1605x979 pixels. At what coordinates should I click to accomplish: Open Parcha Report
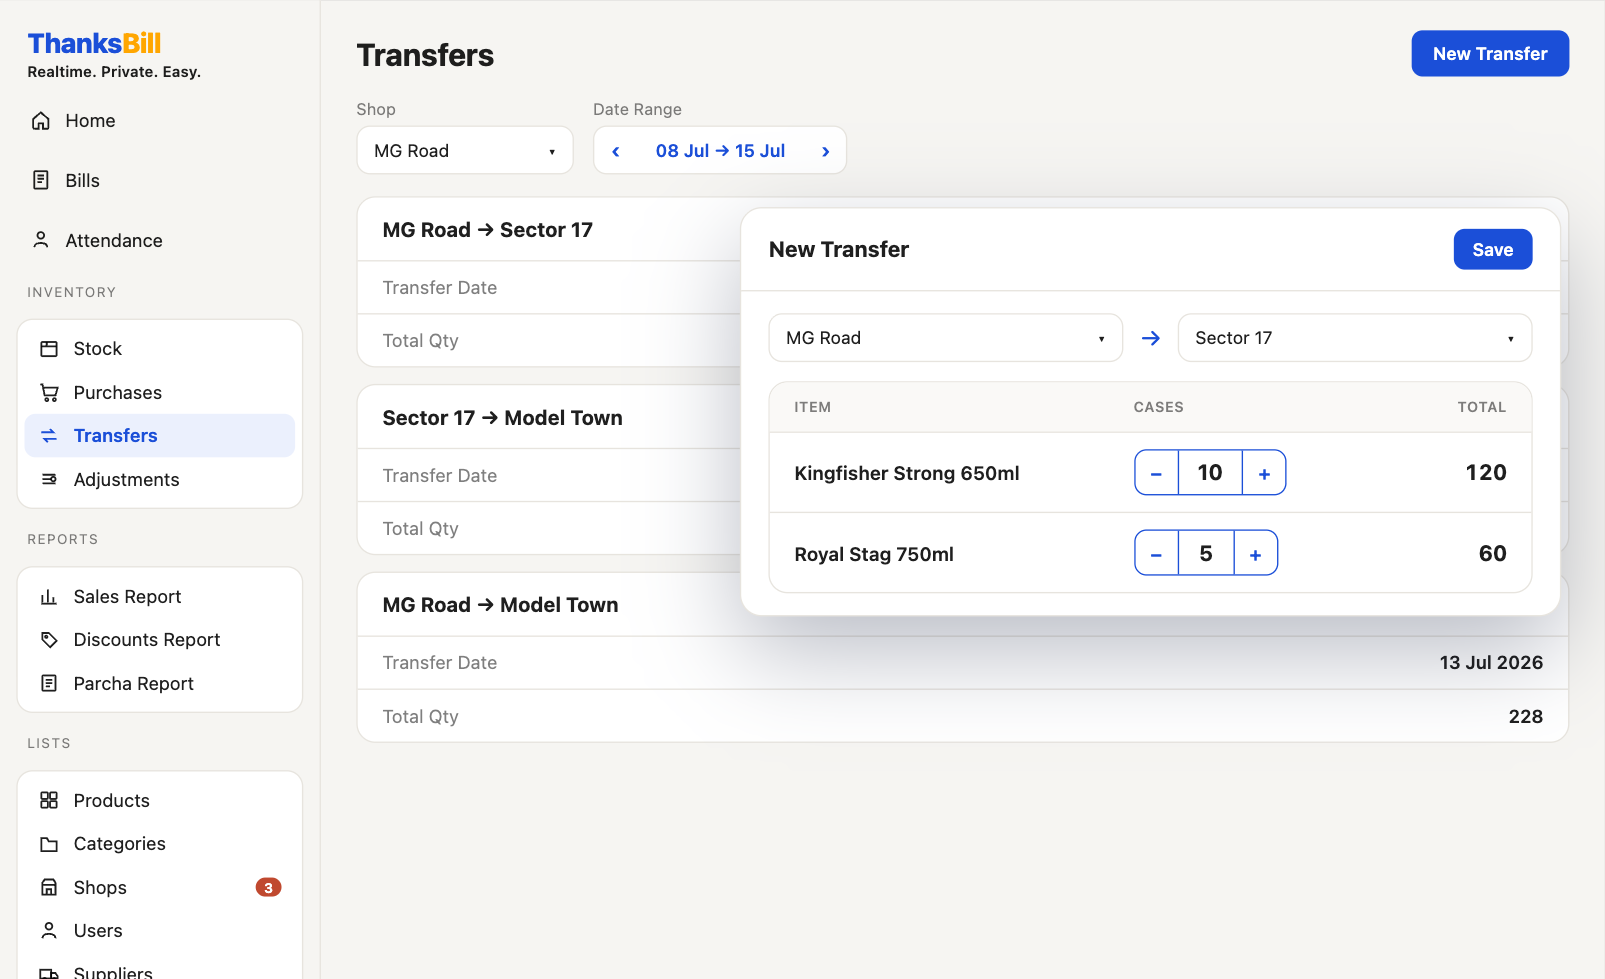coord(160,684)
